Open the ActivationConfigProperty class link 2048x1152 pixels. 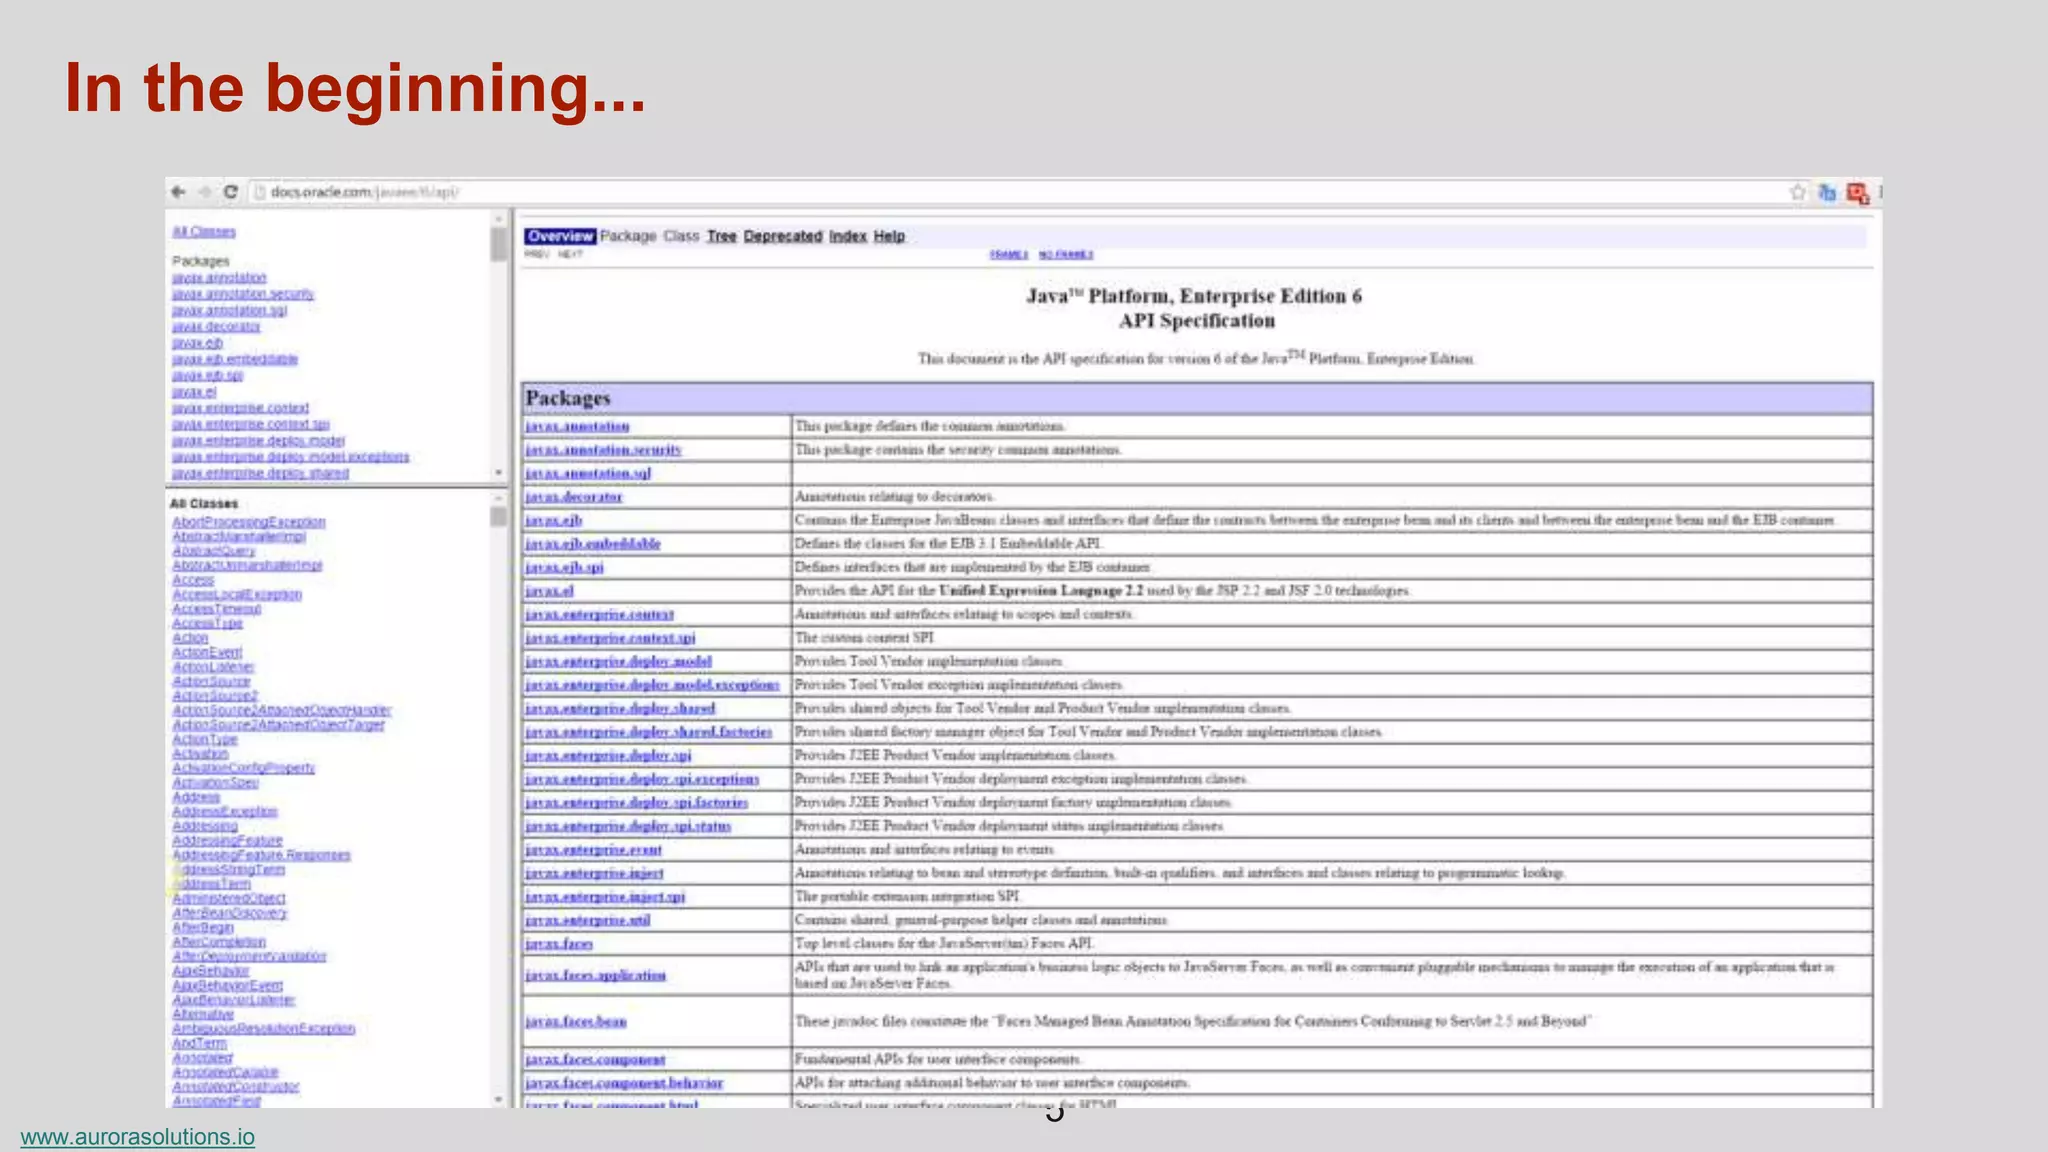[243, 768]
